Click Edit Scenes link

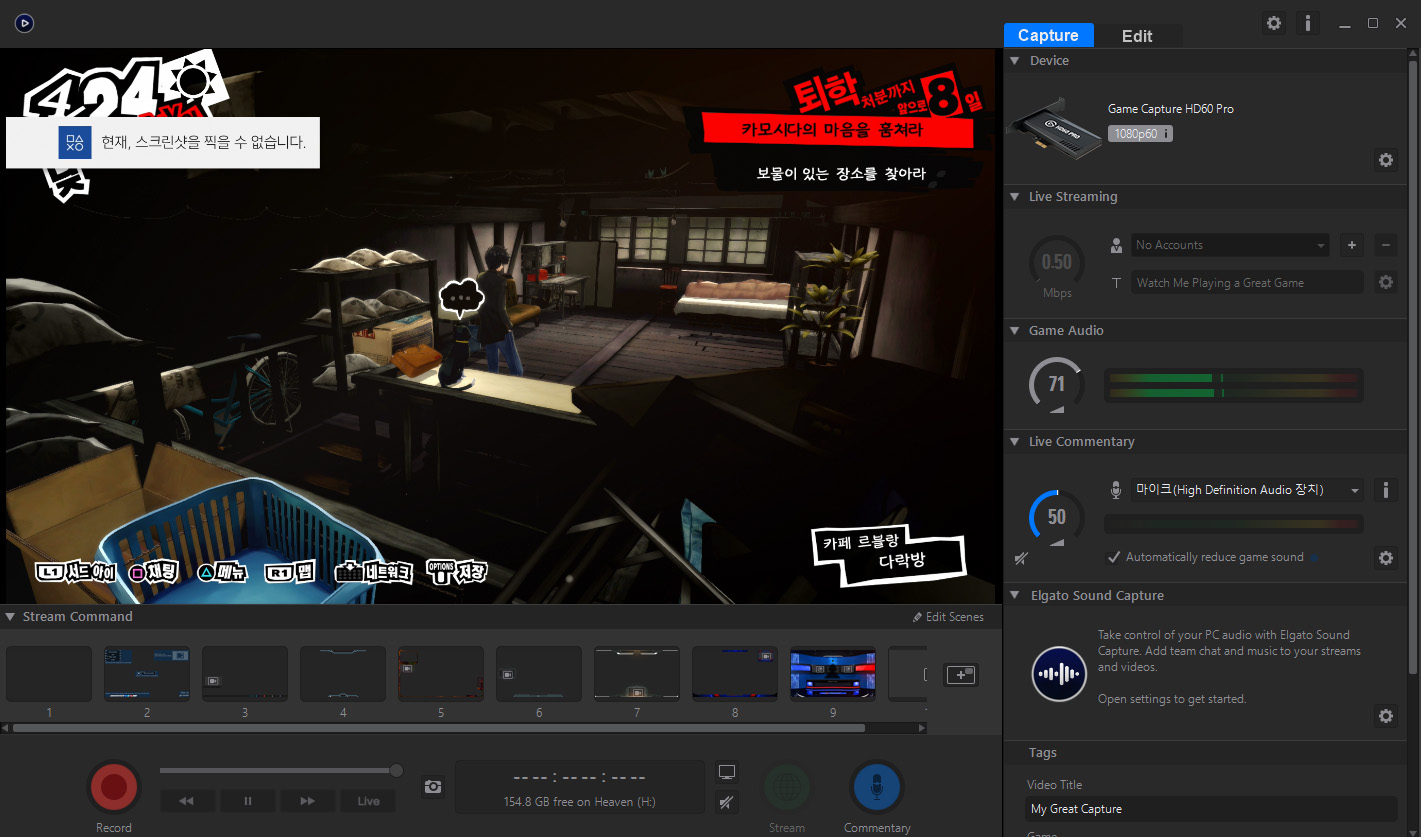coord(948,617)
